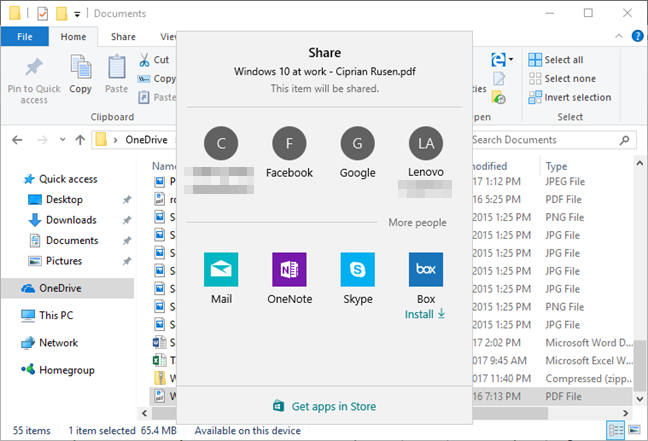Select OneDrive in the navigation pane
The width and height of the screenshot is (648, 441).
(67, 288)
